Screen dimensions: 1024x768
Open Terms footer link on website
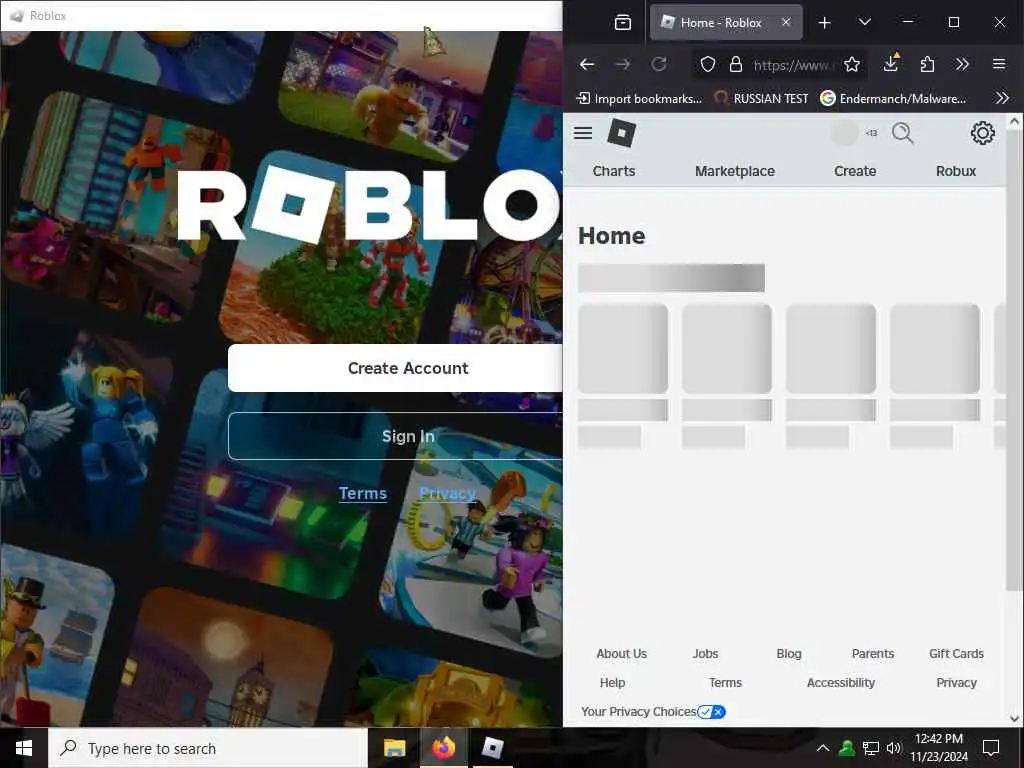click(x=725, y=682)
